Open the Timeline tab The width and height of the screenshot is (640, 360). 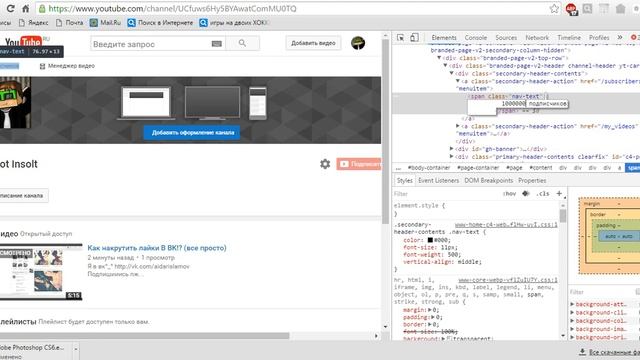coord(569,37)
